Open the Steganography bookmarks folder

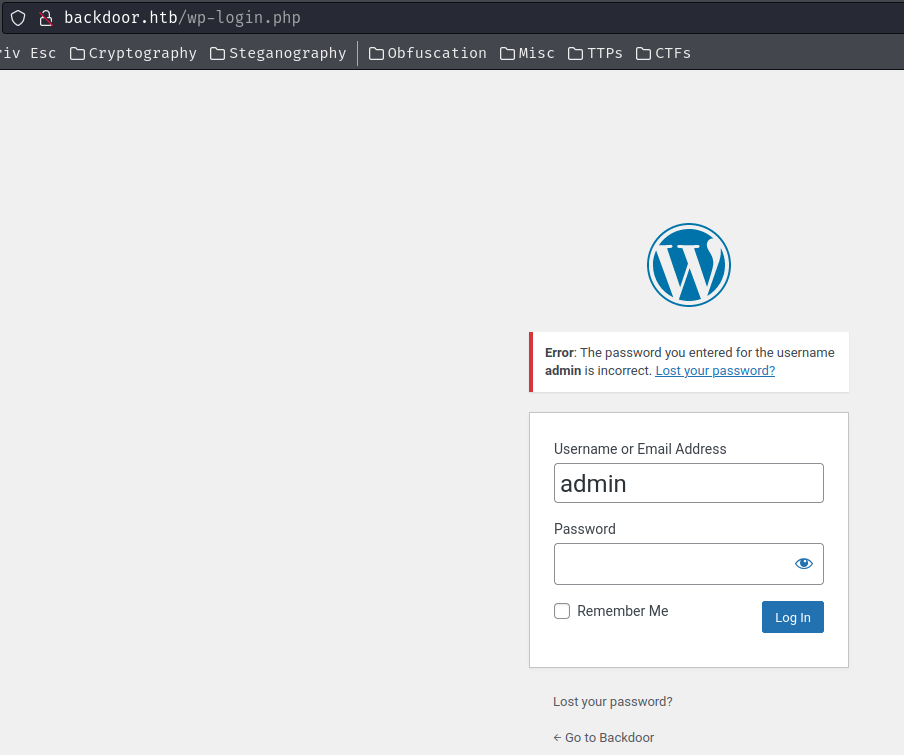point(278,53)
